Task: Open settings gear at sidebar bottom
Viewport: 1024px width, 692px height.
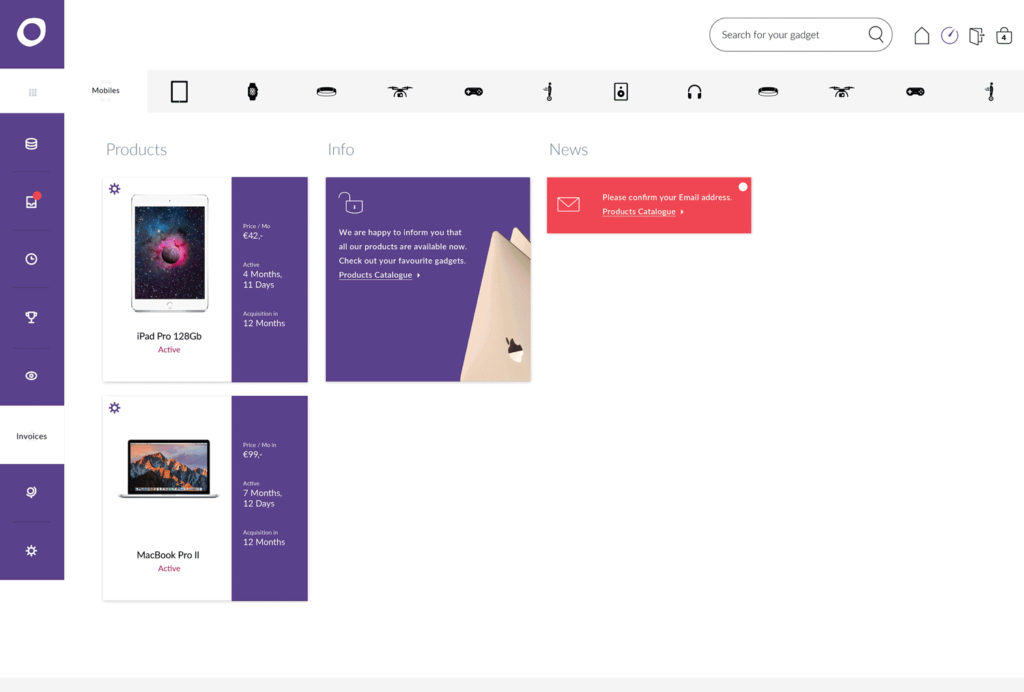Action: coord(31,550)
